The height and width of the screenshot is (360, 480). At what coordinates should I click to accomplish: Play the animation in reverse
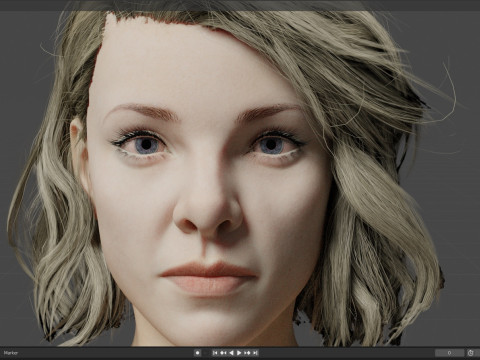[x=231, y=353]
